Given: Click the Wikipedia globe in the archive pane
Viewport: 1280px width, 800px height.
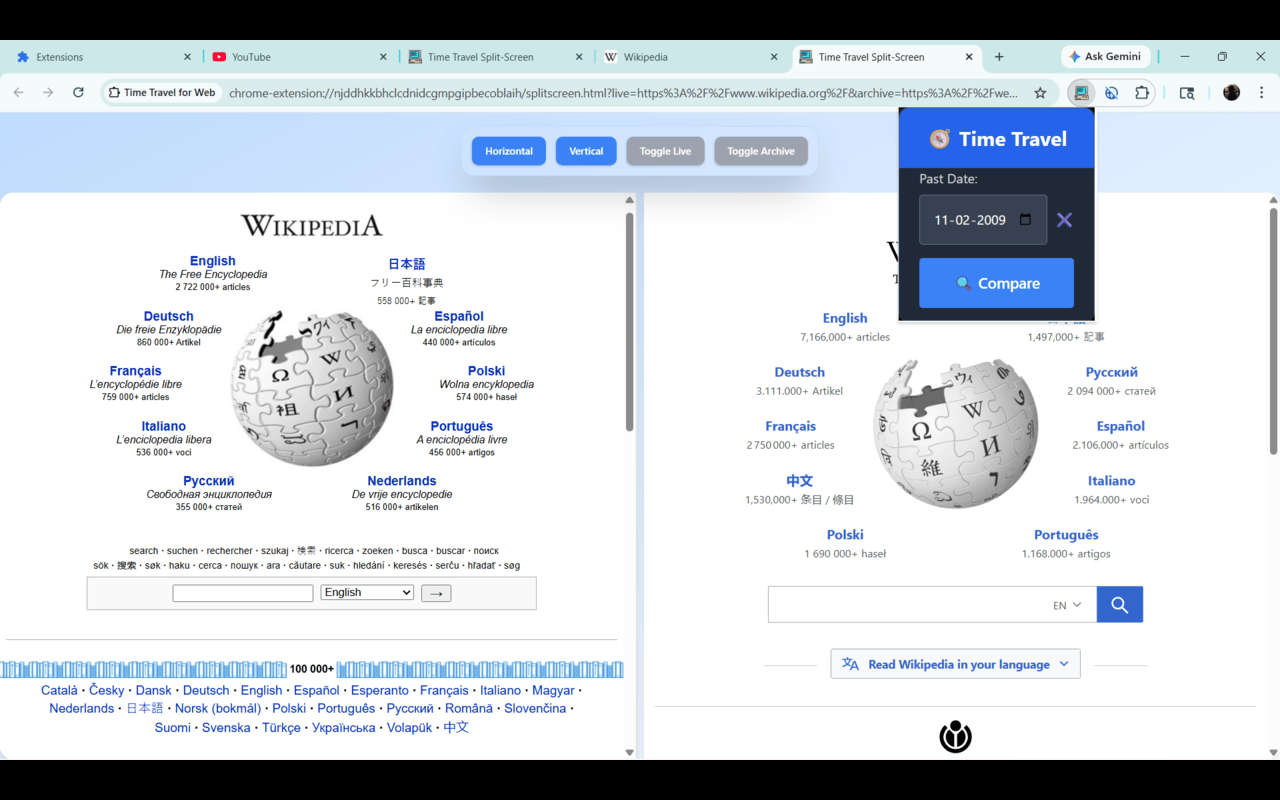Looking at the screenshot, I should pos(313,387).
